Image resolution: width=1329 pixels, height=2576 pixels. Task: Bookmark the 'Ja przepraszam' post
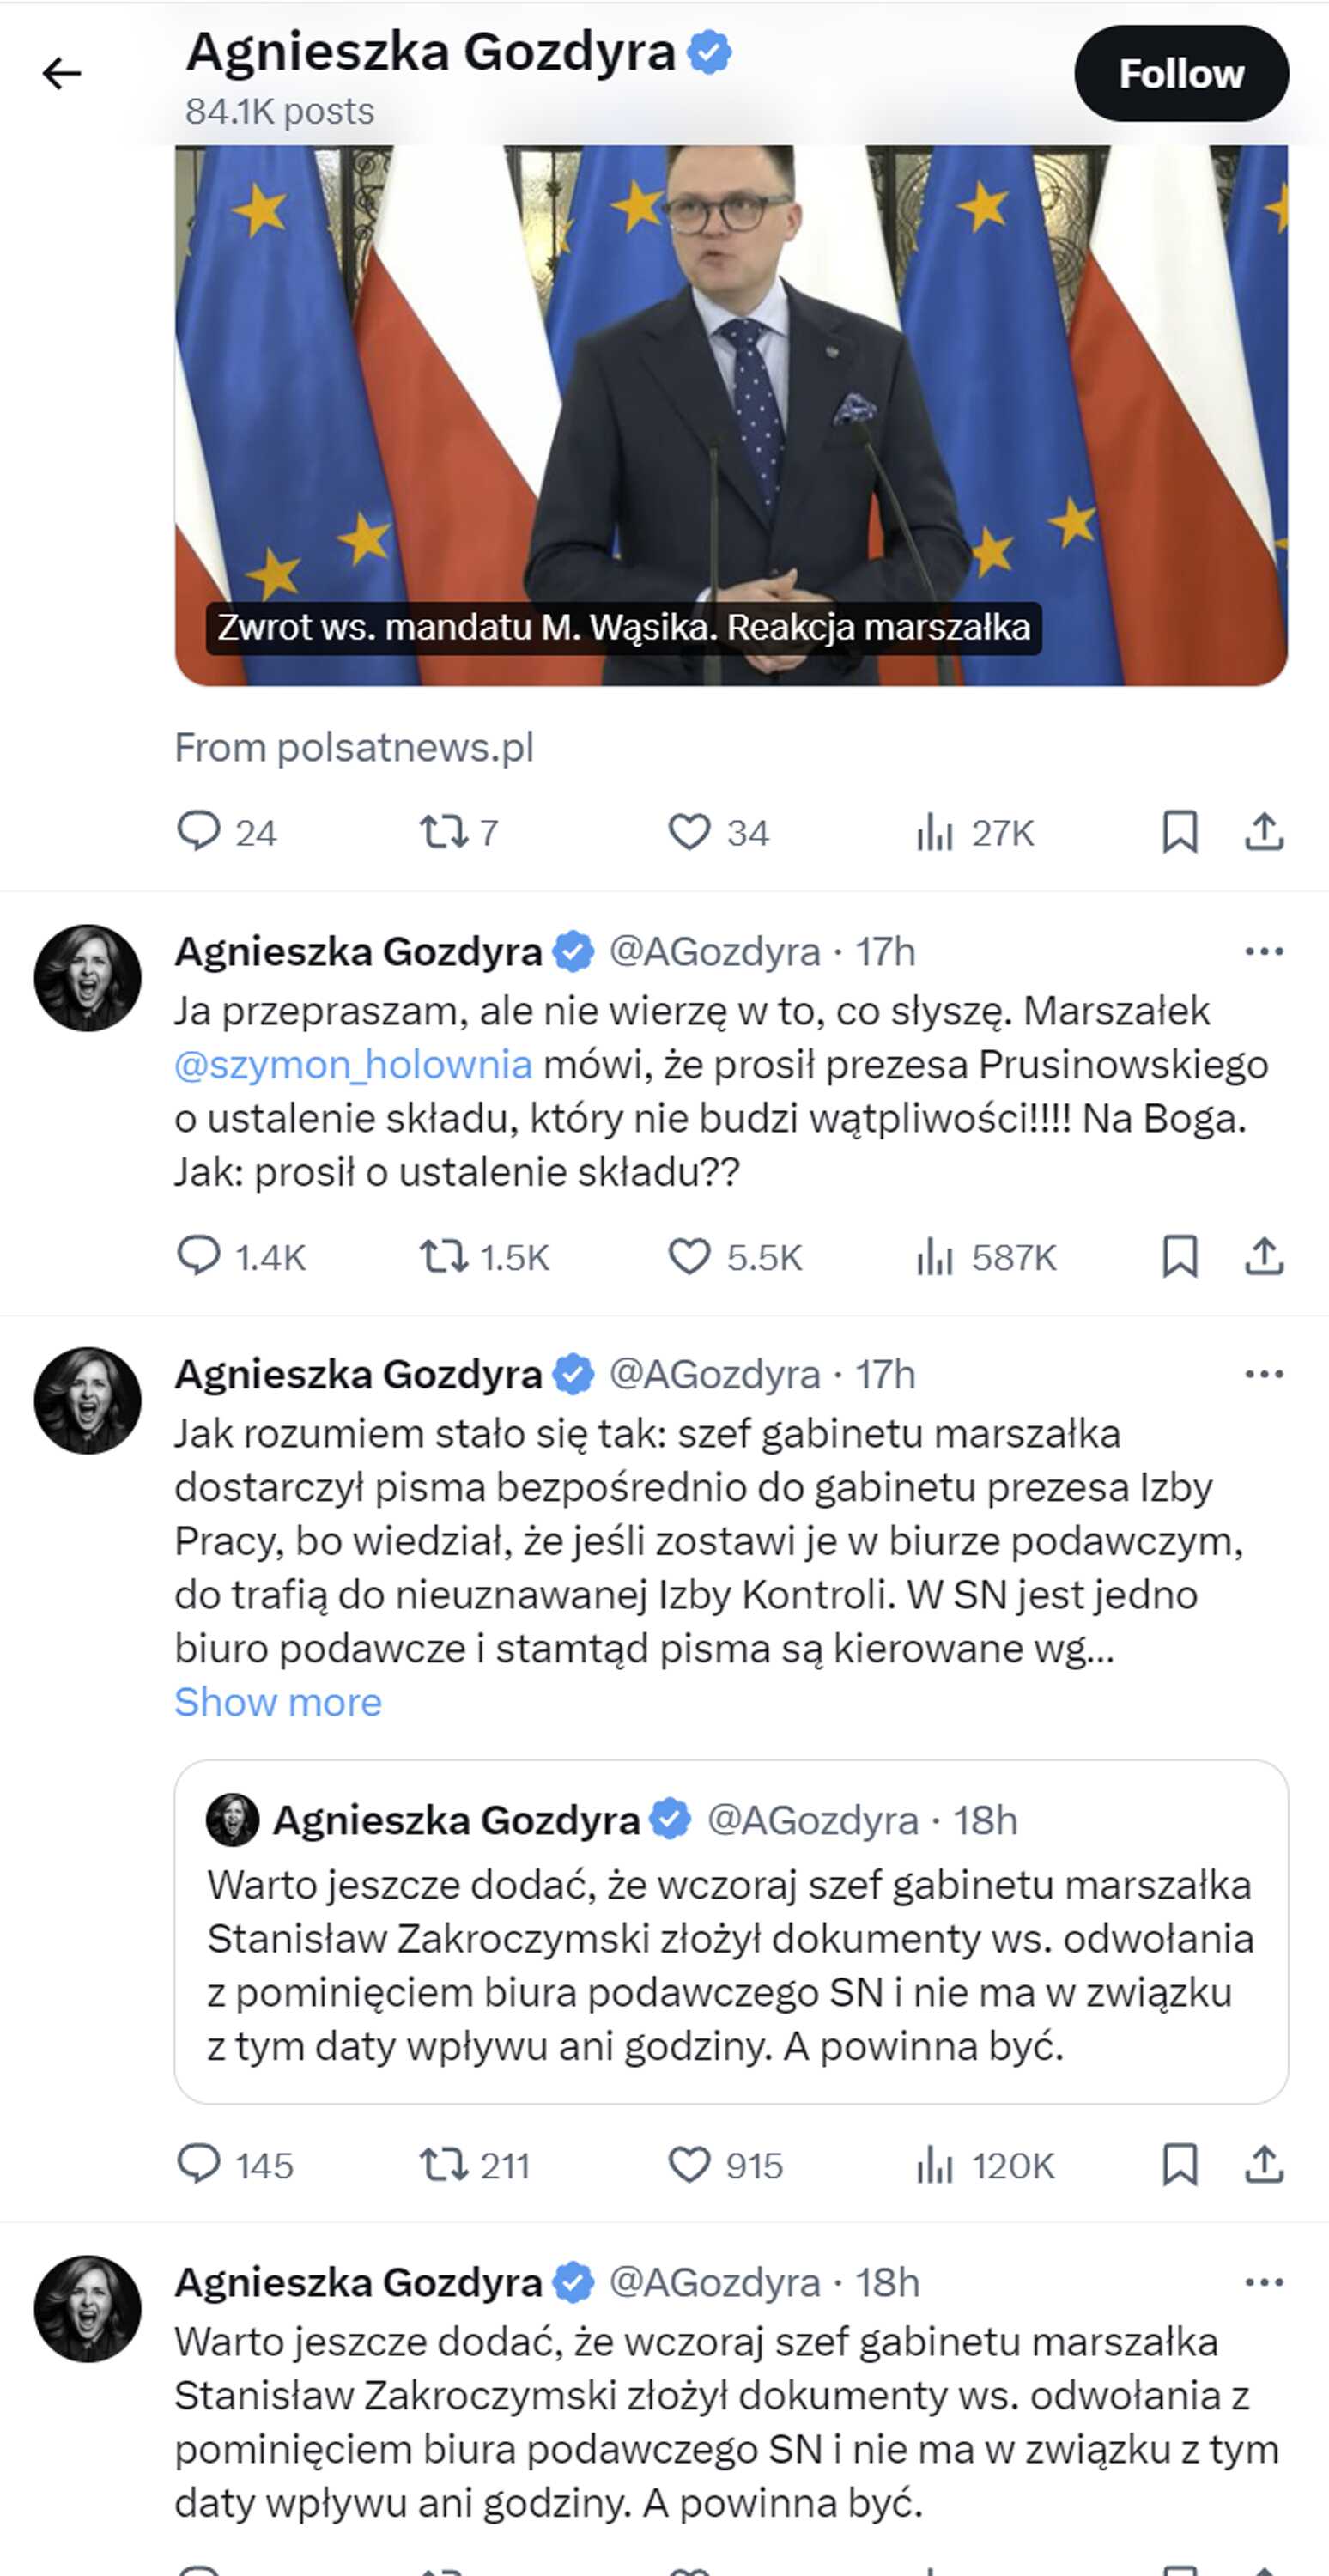[1180, 1255]
